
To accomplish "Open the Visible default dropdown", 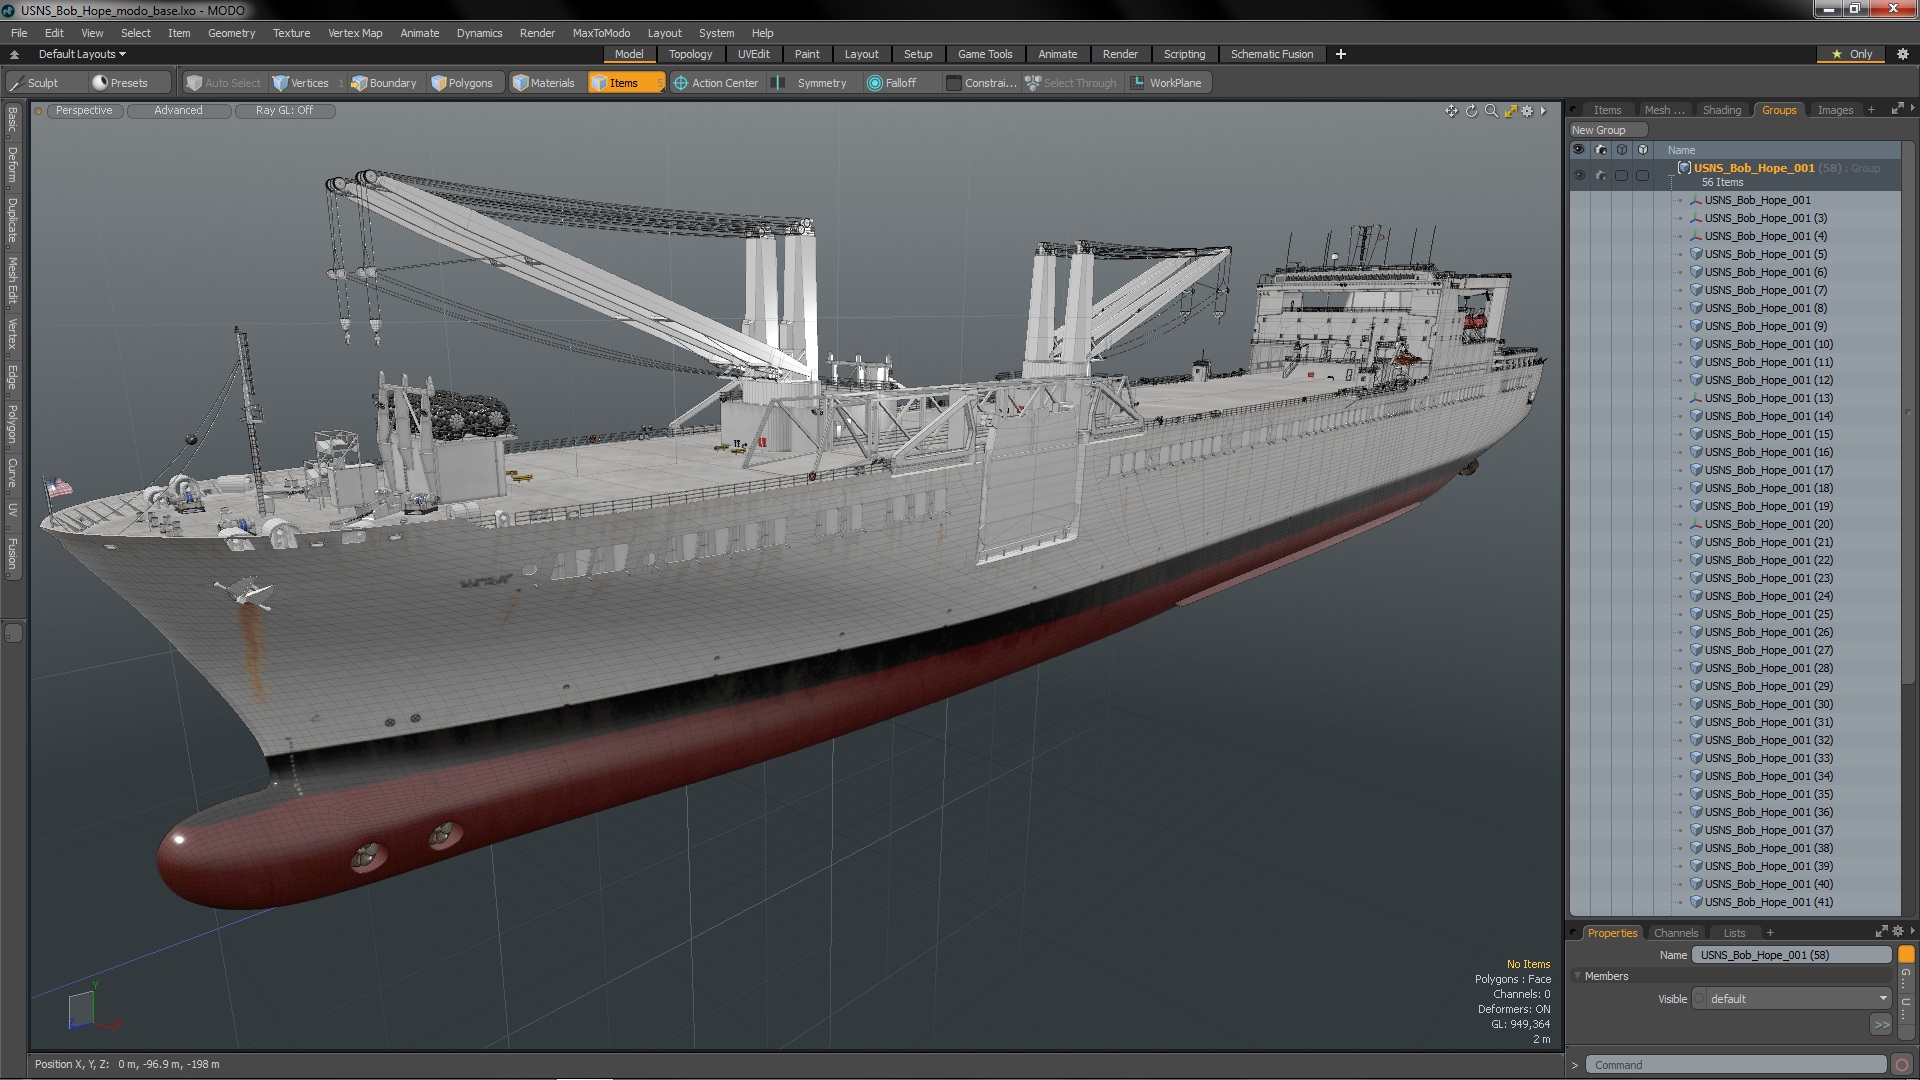I will tap(1796, 999).
